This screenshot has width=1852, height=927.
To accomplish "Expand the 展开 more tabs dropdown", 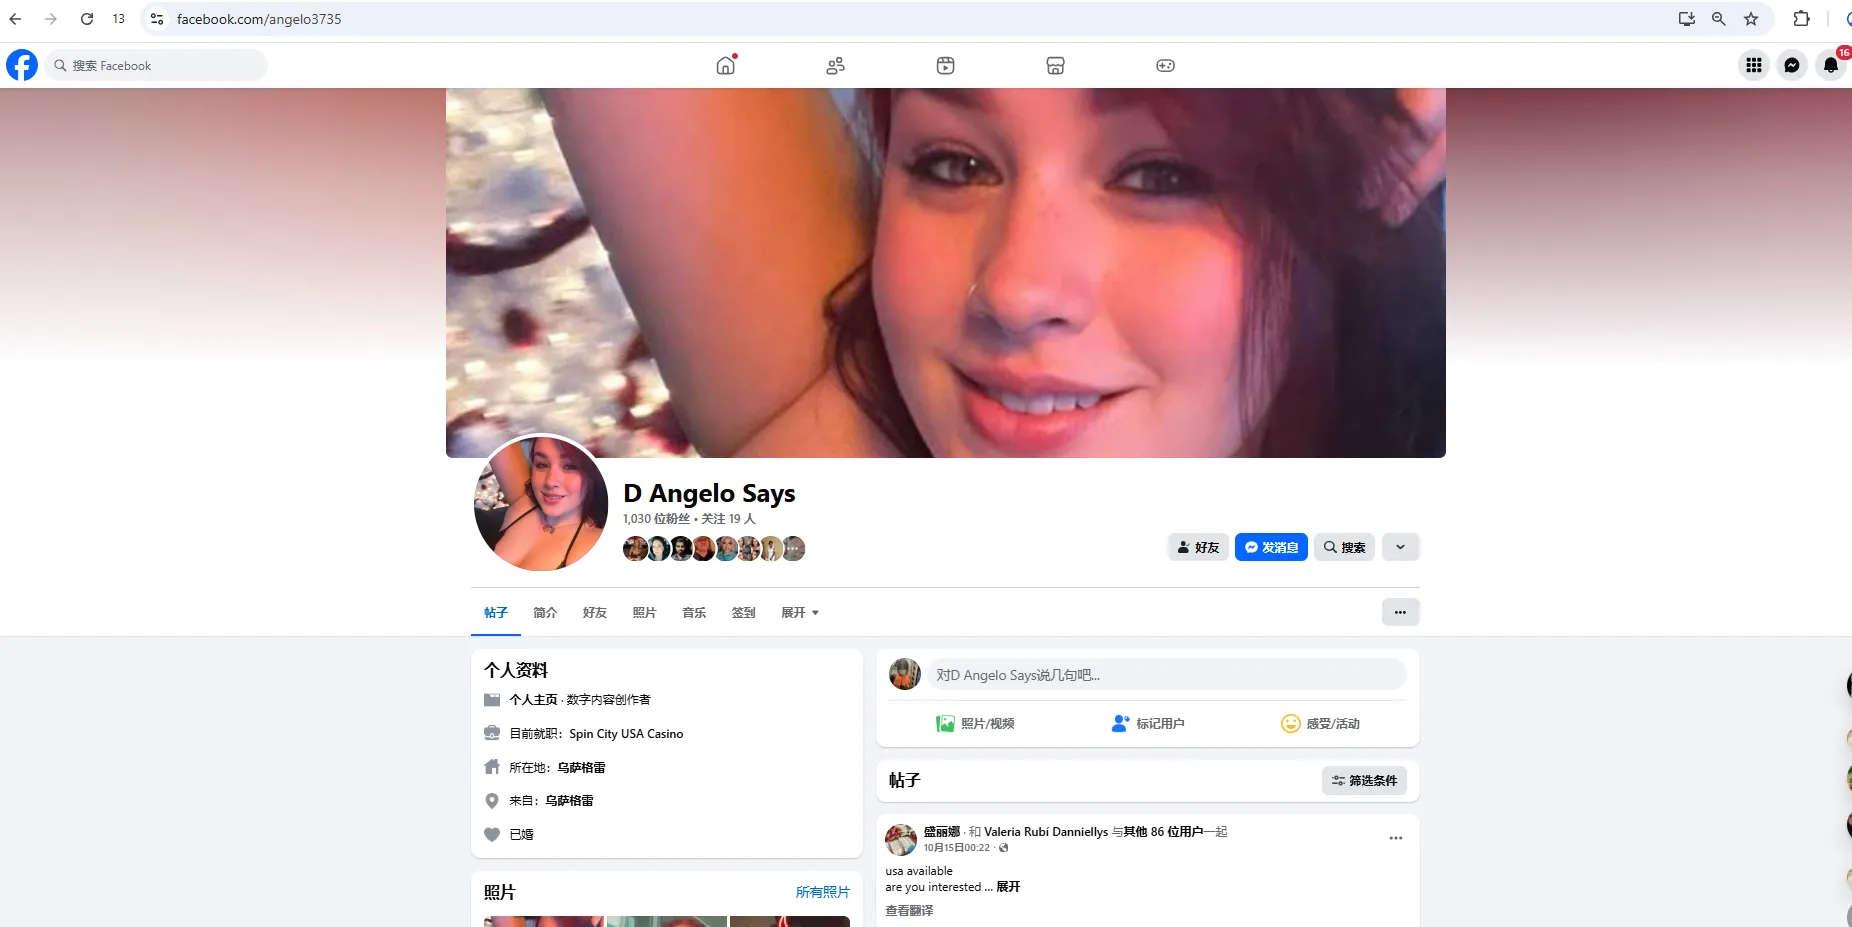I will 800,612.
